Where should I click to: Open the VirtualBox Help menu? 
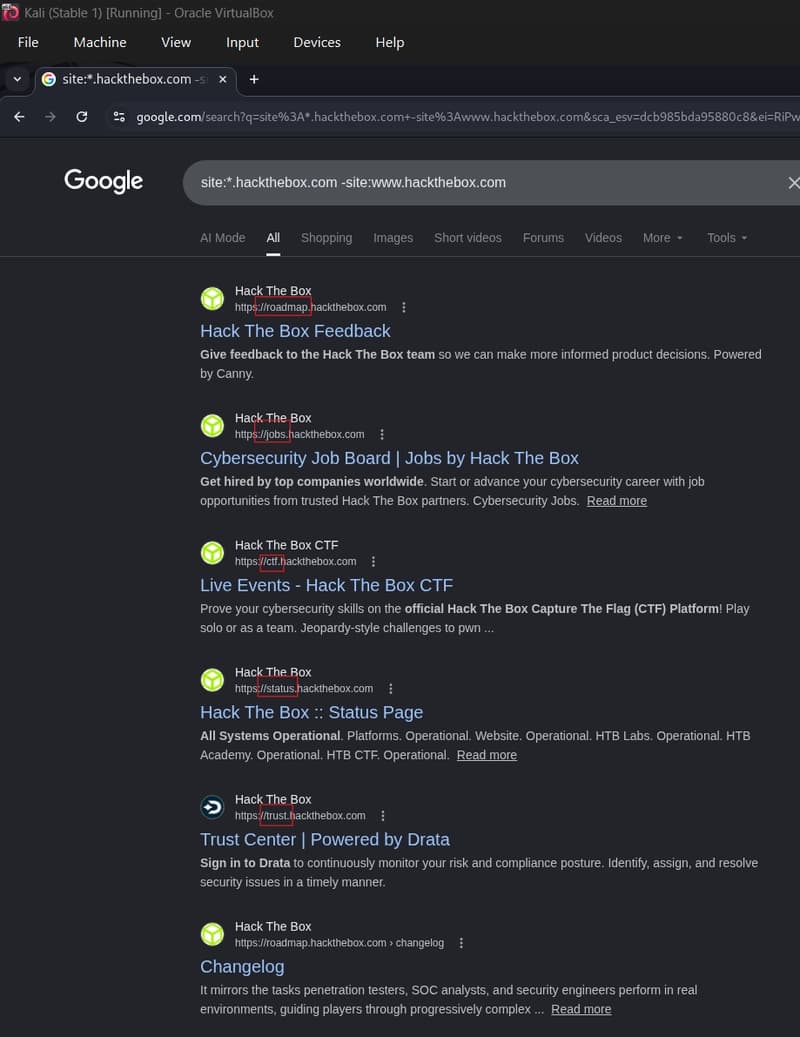point(389,42)
